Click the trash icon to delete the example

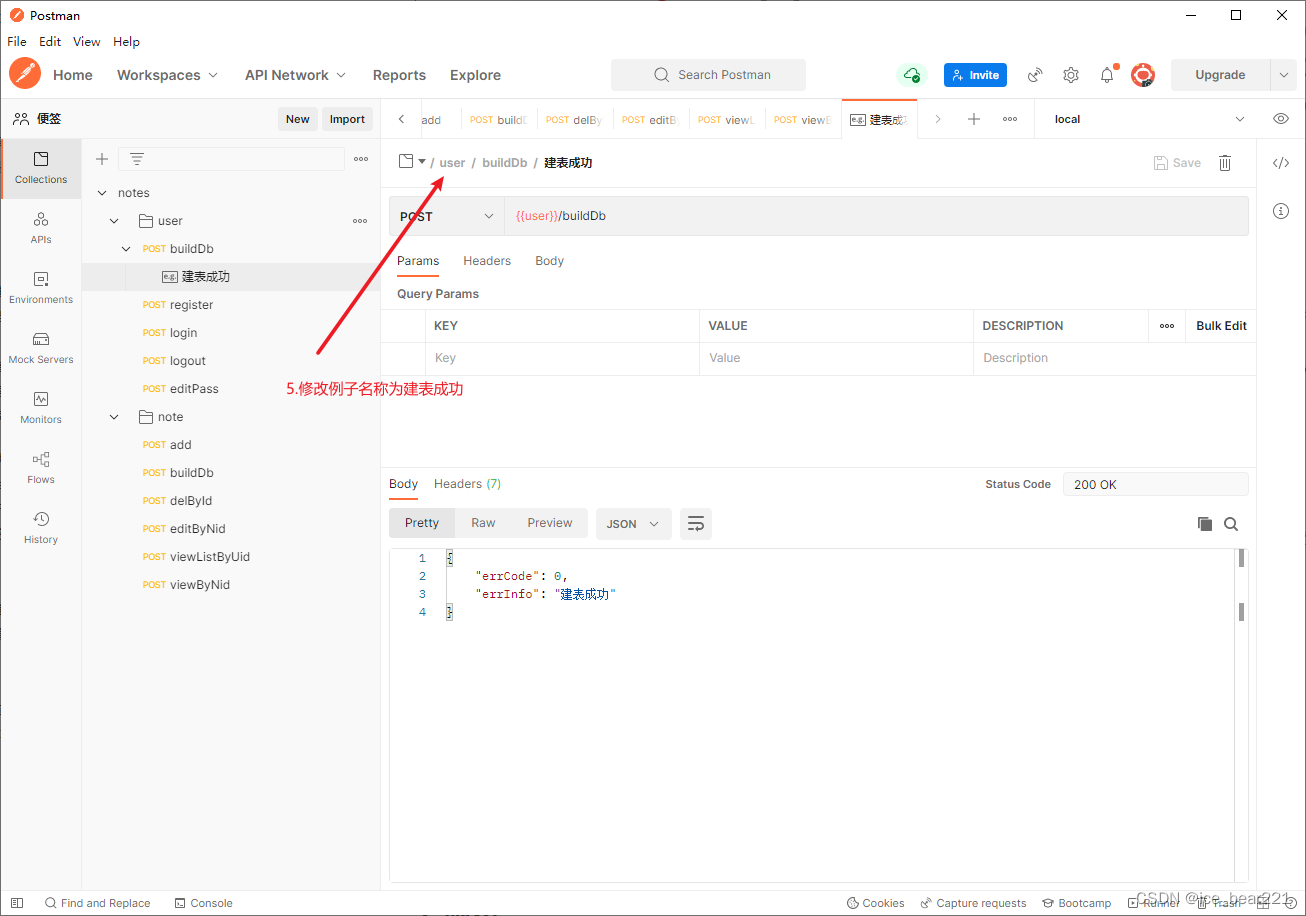click(1225, 163)
